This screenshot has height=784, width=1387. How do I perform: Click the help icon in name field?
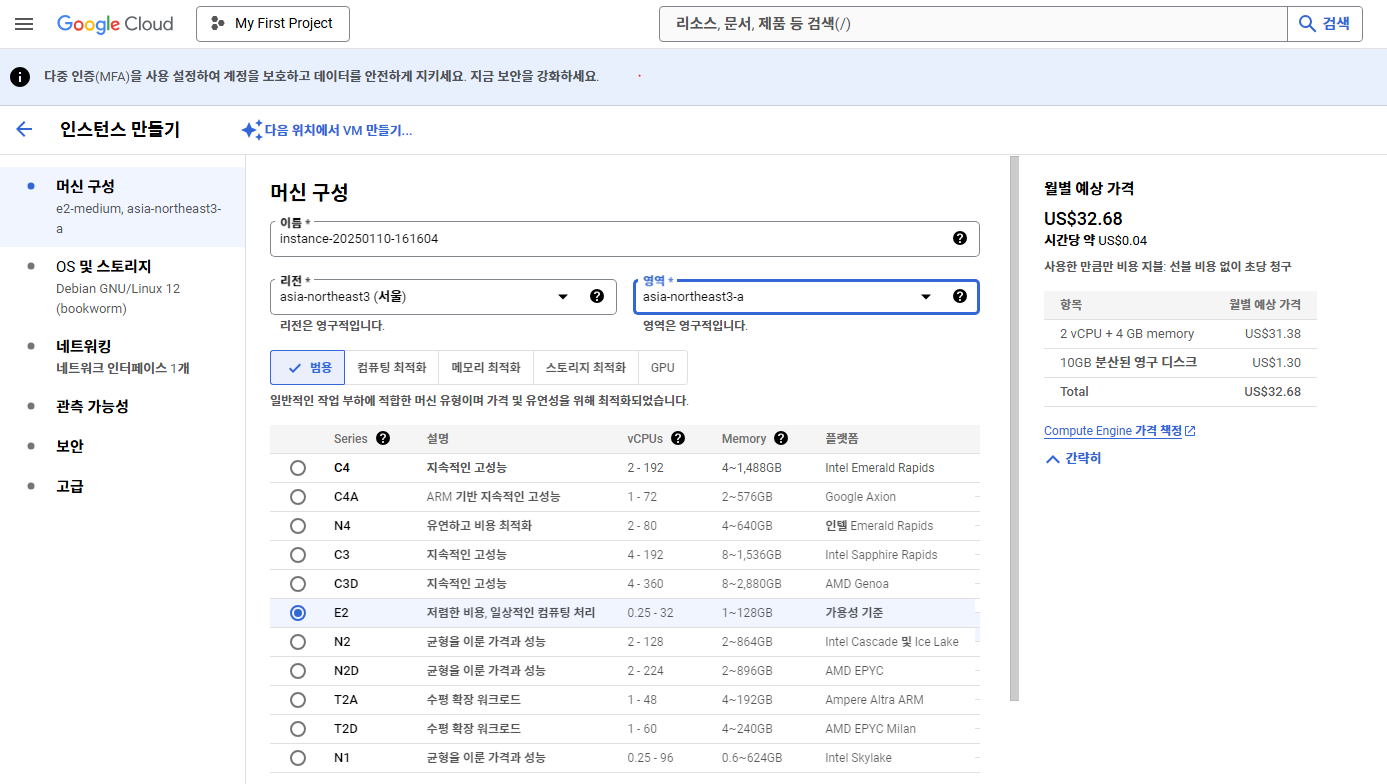click(x=960, y=238)
